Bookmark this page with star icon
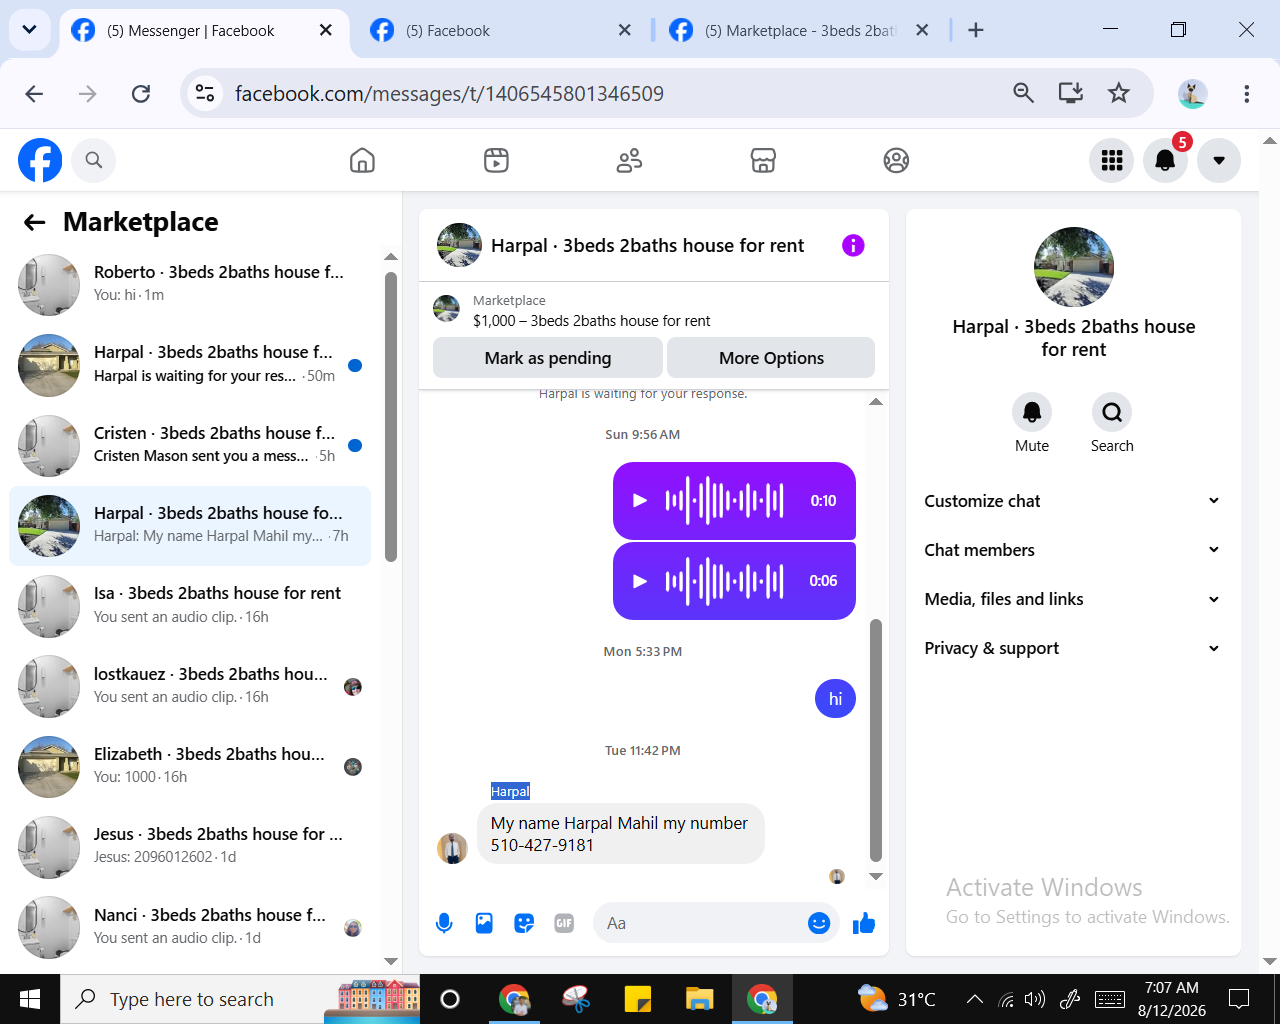This screenshot has width=1280, height=1024. [x=1118, y=93]
